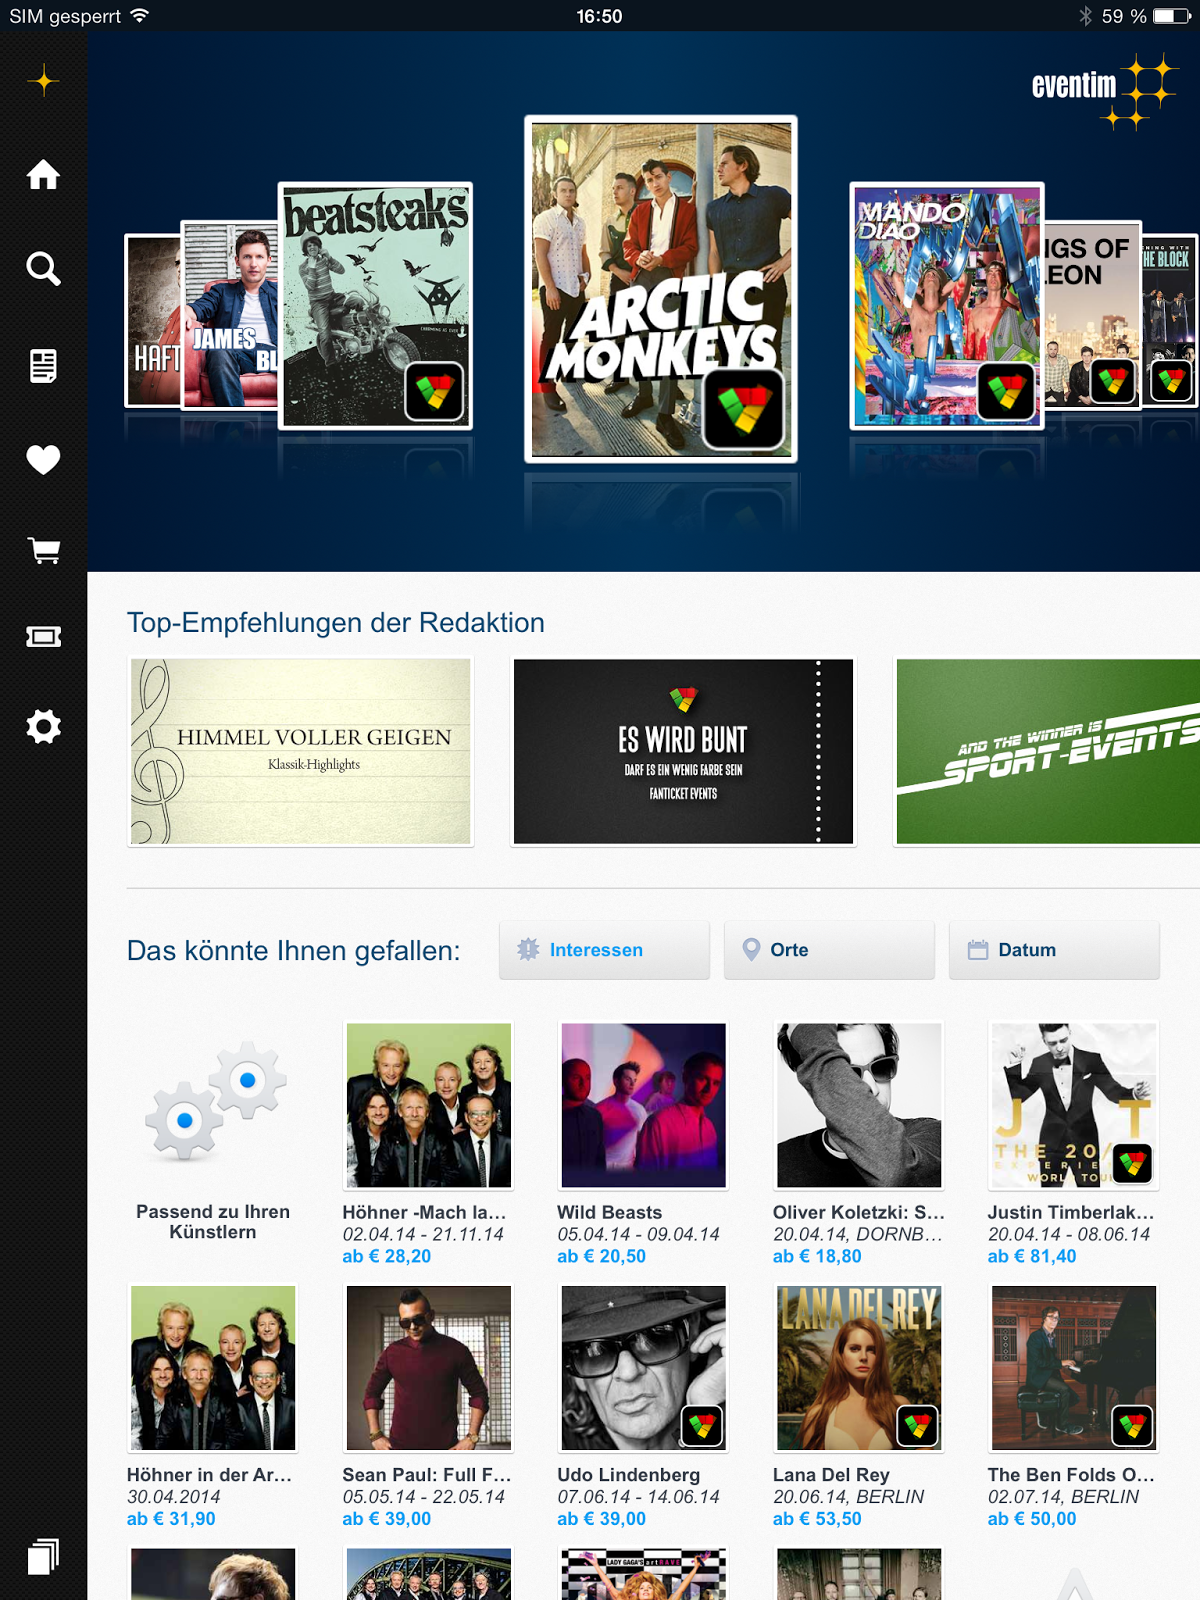
Task: Open Lana Del Rey event image
Action: click(x=859, y=1368)
